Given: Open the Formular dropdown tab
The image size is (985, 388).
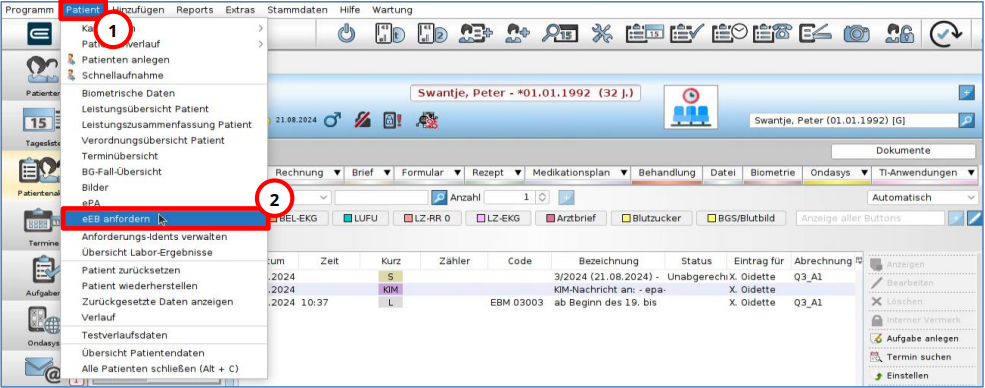Looking at the screenshot, I should [430, 173].
